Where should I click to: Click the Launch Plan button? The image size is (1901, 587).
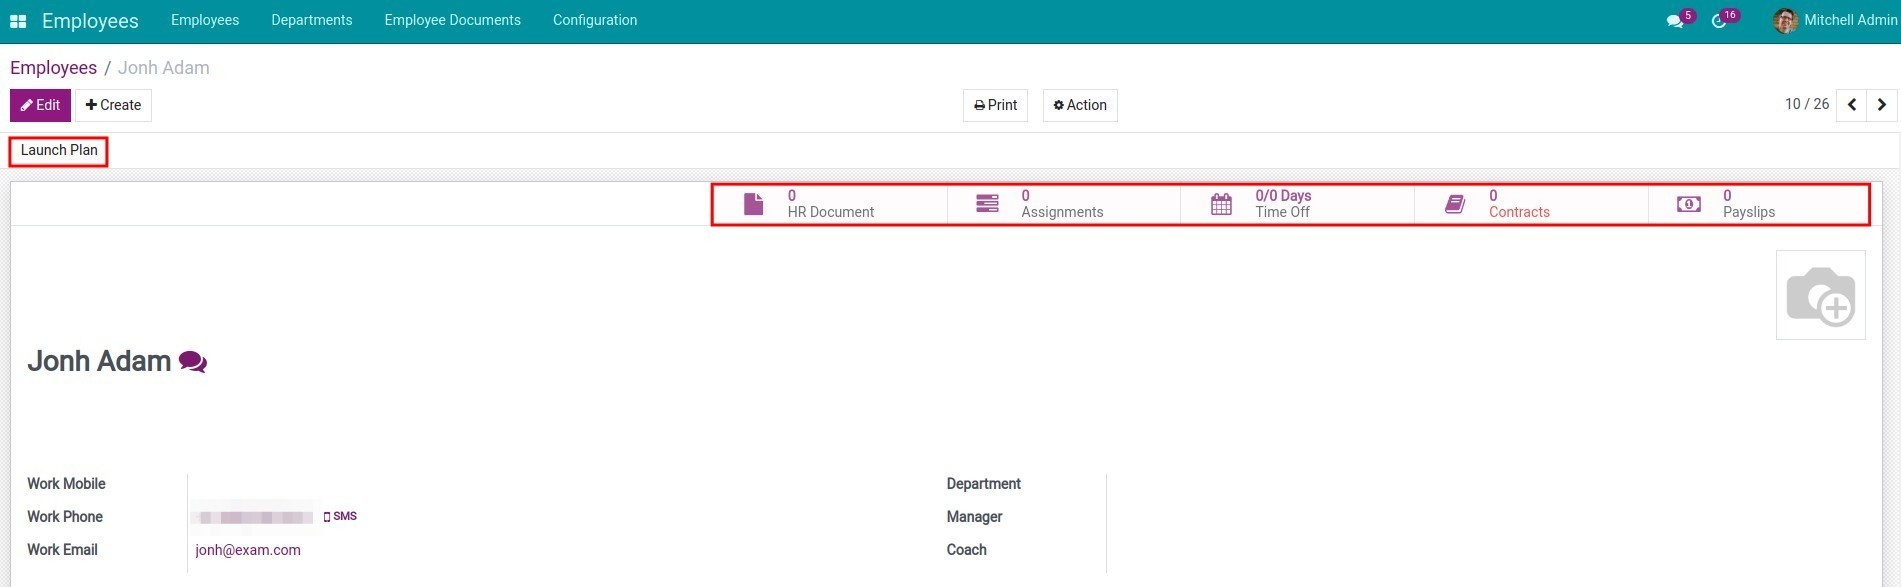click(x=59, y=151)
